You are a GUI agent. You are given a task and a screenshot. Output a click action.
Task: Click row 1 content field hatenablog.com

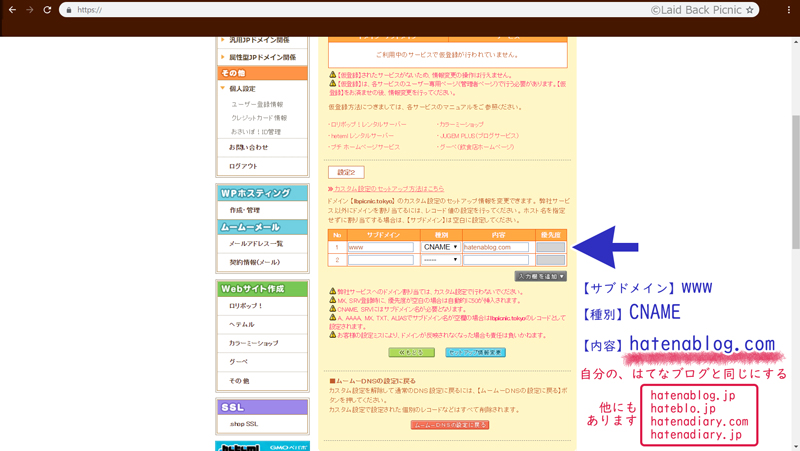(x=495, y=247)
